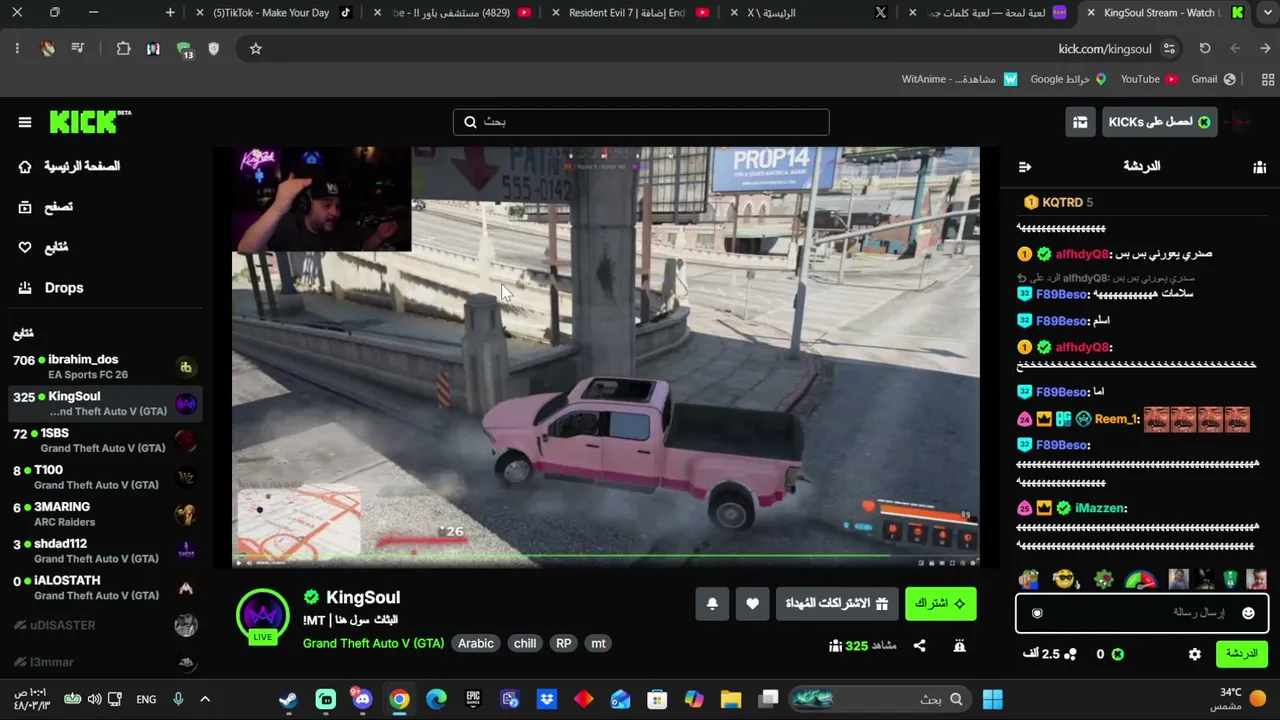This screenshot has height=720, width=1280.
Task: Toggle notifications with the bell button
Action: point(712,604)
